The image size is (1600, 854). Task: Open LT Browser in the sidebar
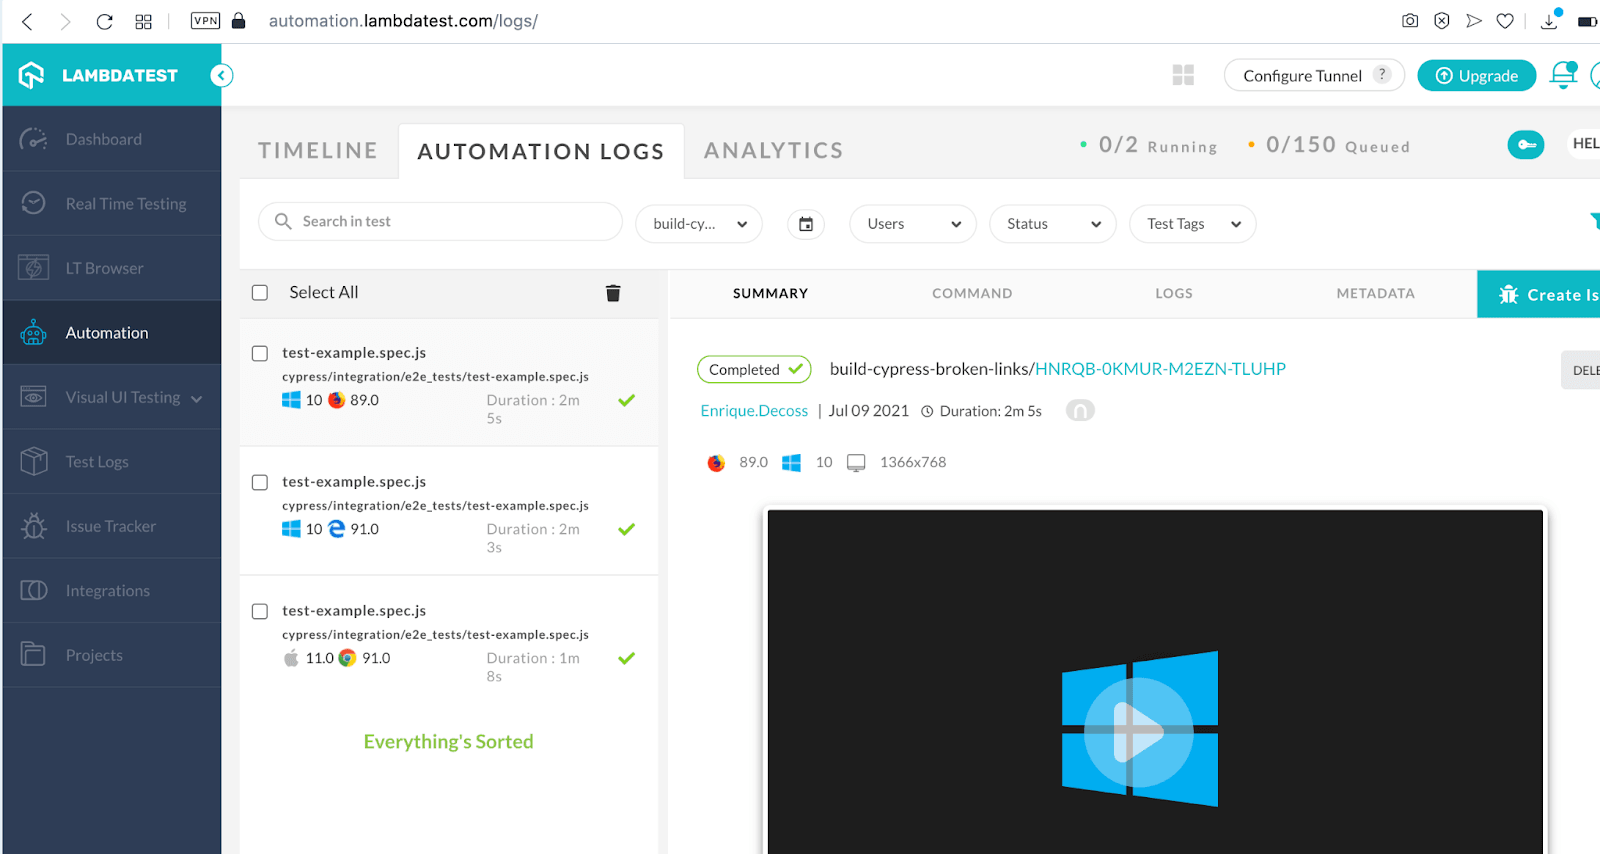[x=104, y=268]
